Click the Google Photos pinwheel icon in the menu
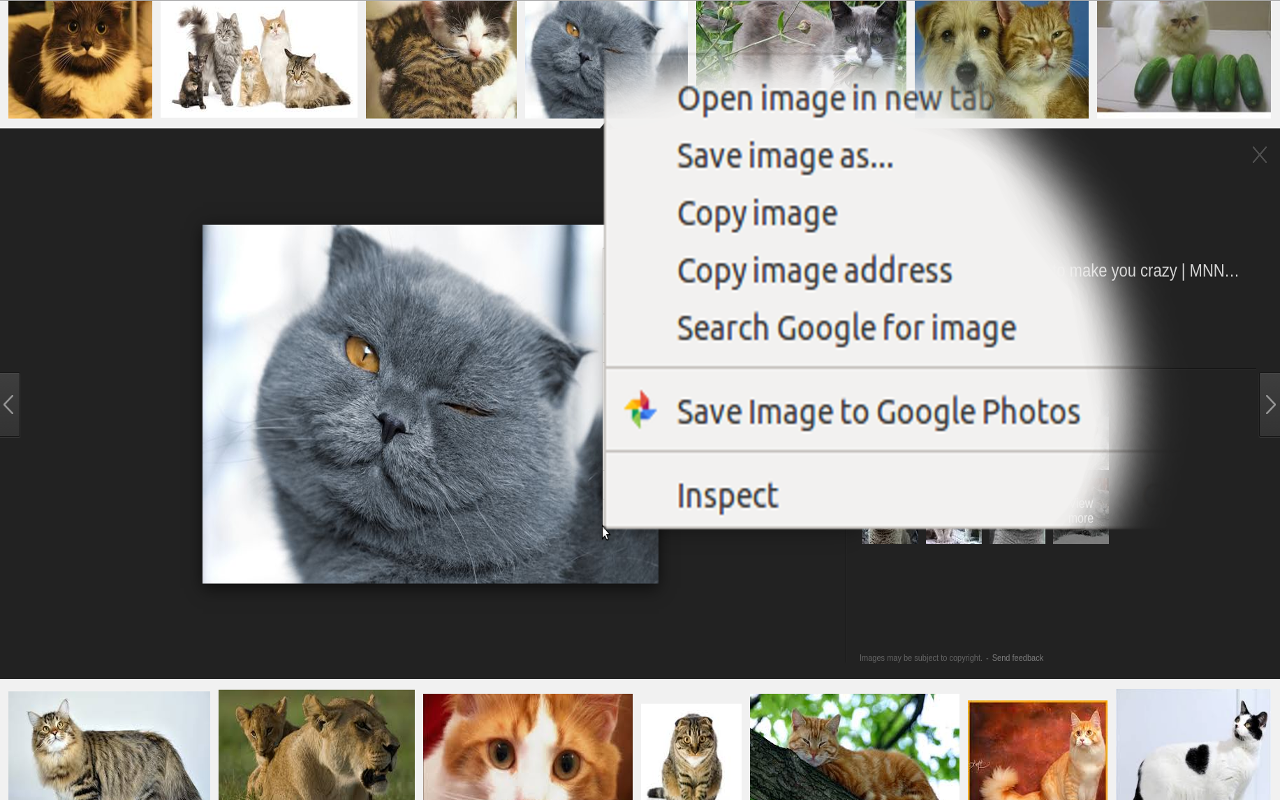Screen dimensions: 1280x800 pos(643,409)
